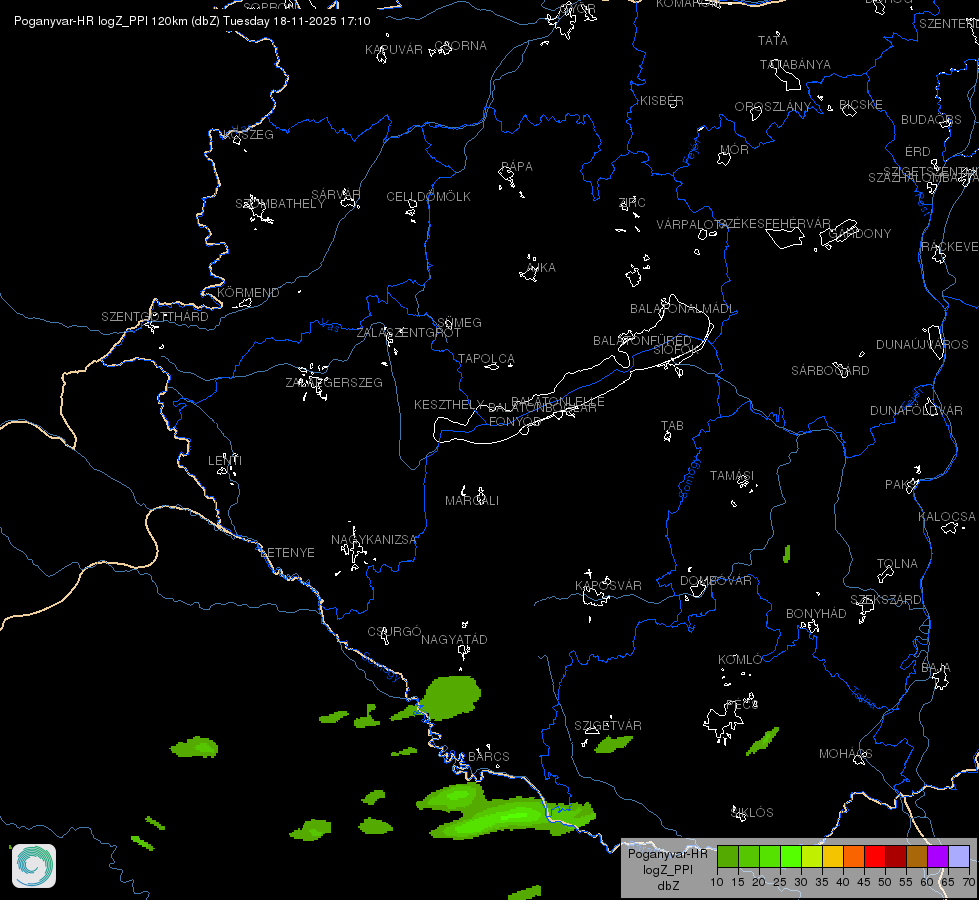Viewport: 979px width, 900px height.
Task: Click the ZALAEGERSZEG city label
Action: (x=334, y=382)
